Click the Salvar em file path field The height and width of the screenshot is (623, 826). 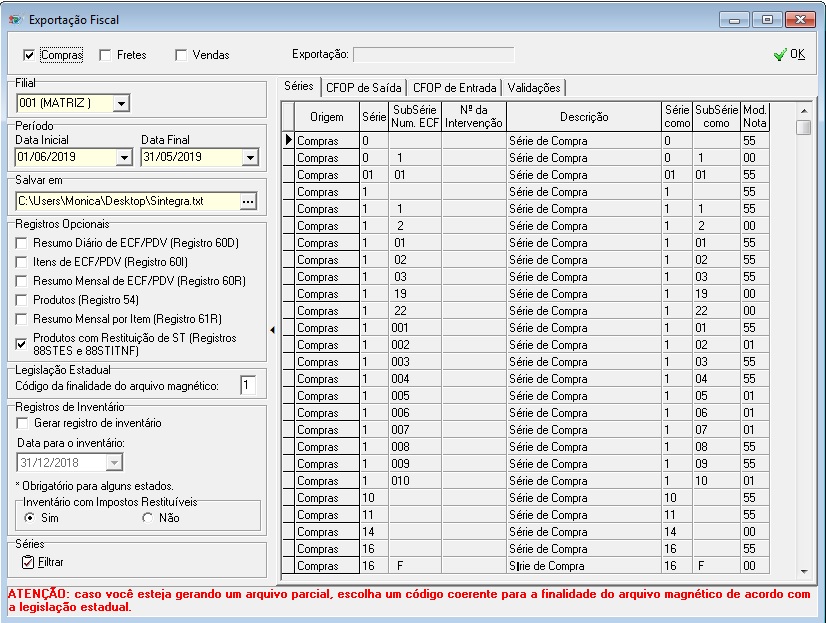tap(126, 202)
